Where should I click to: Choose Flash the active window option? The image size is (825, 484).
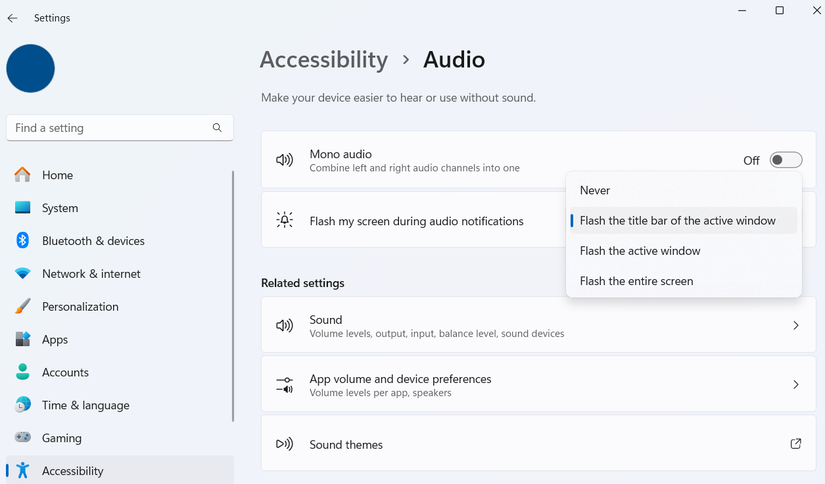640,251
